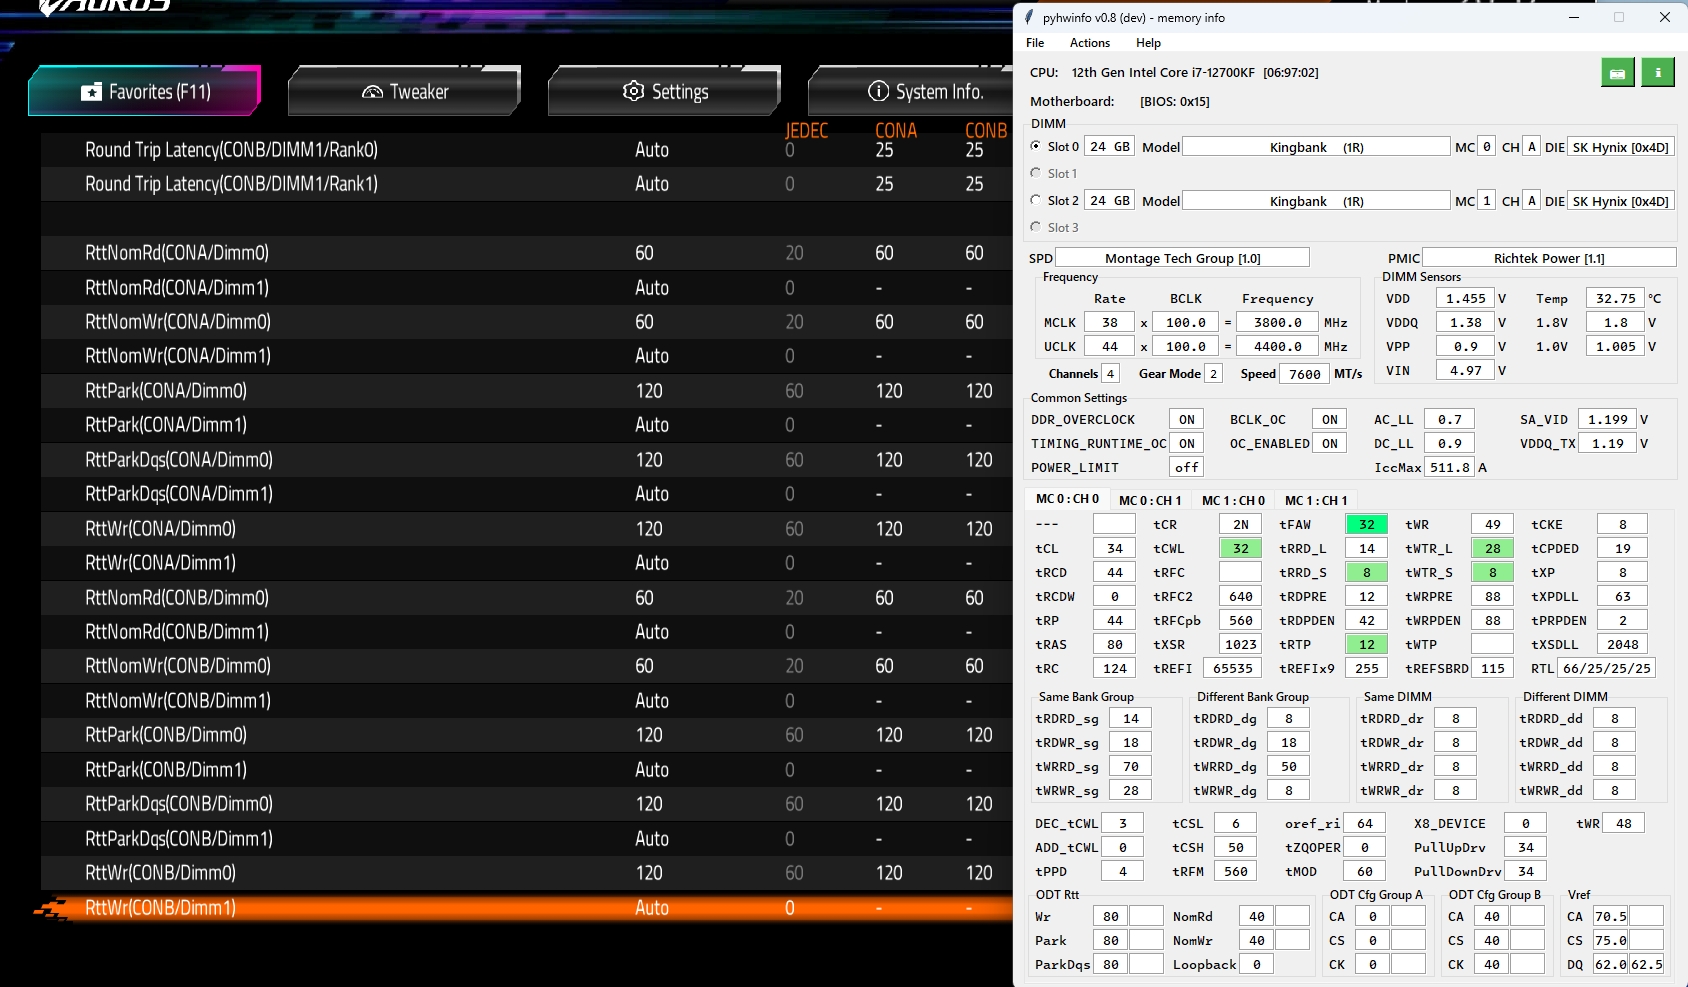Select the Slot 3 radio button
Image resolution: width=1688 pixels, height=987 pixels.
(1036, 227)
